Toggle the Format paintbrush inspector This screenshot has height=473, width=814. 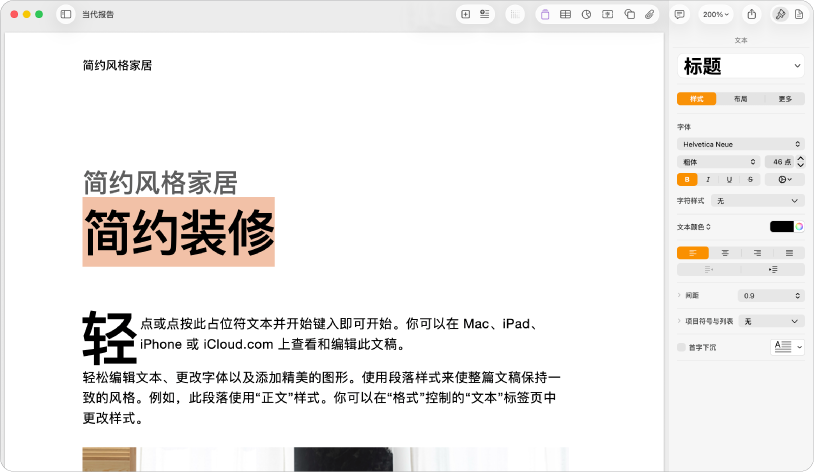pos(780,15)
